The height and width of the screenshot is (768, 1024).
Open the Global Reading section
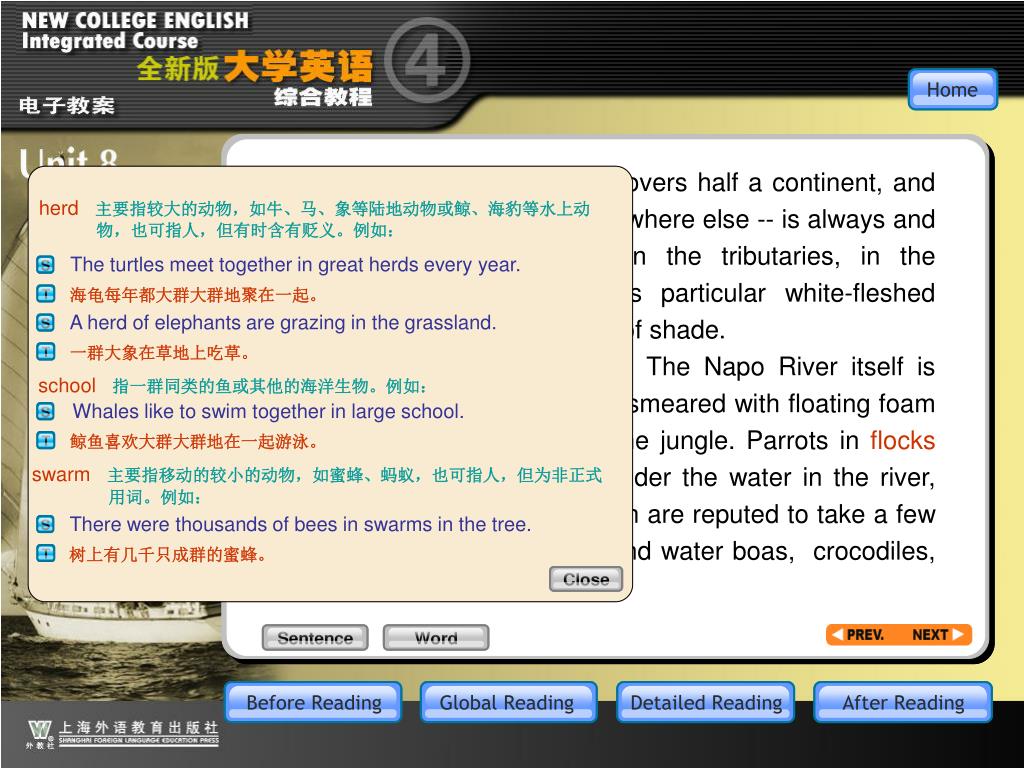(507, 703)
